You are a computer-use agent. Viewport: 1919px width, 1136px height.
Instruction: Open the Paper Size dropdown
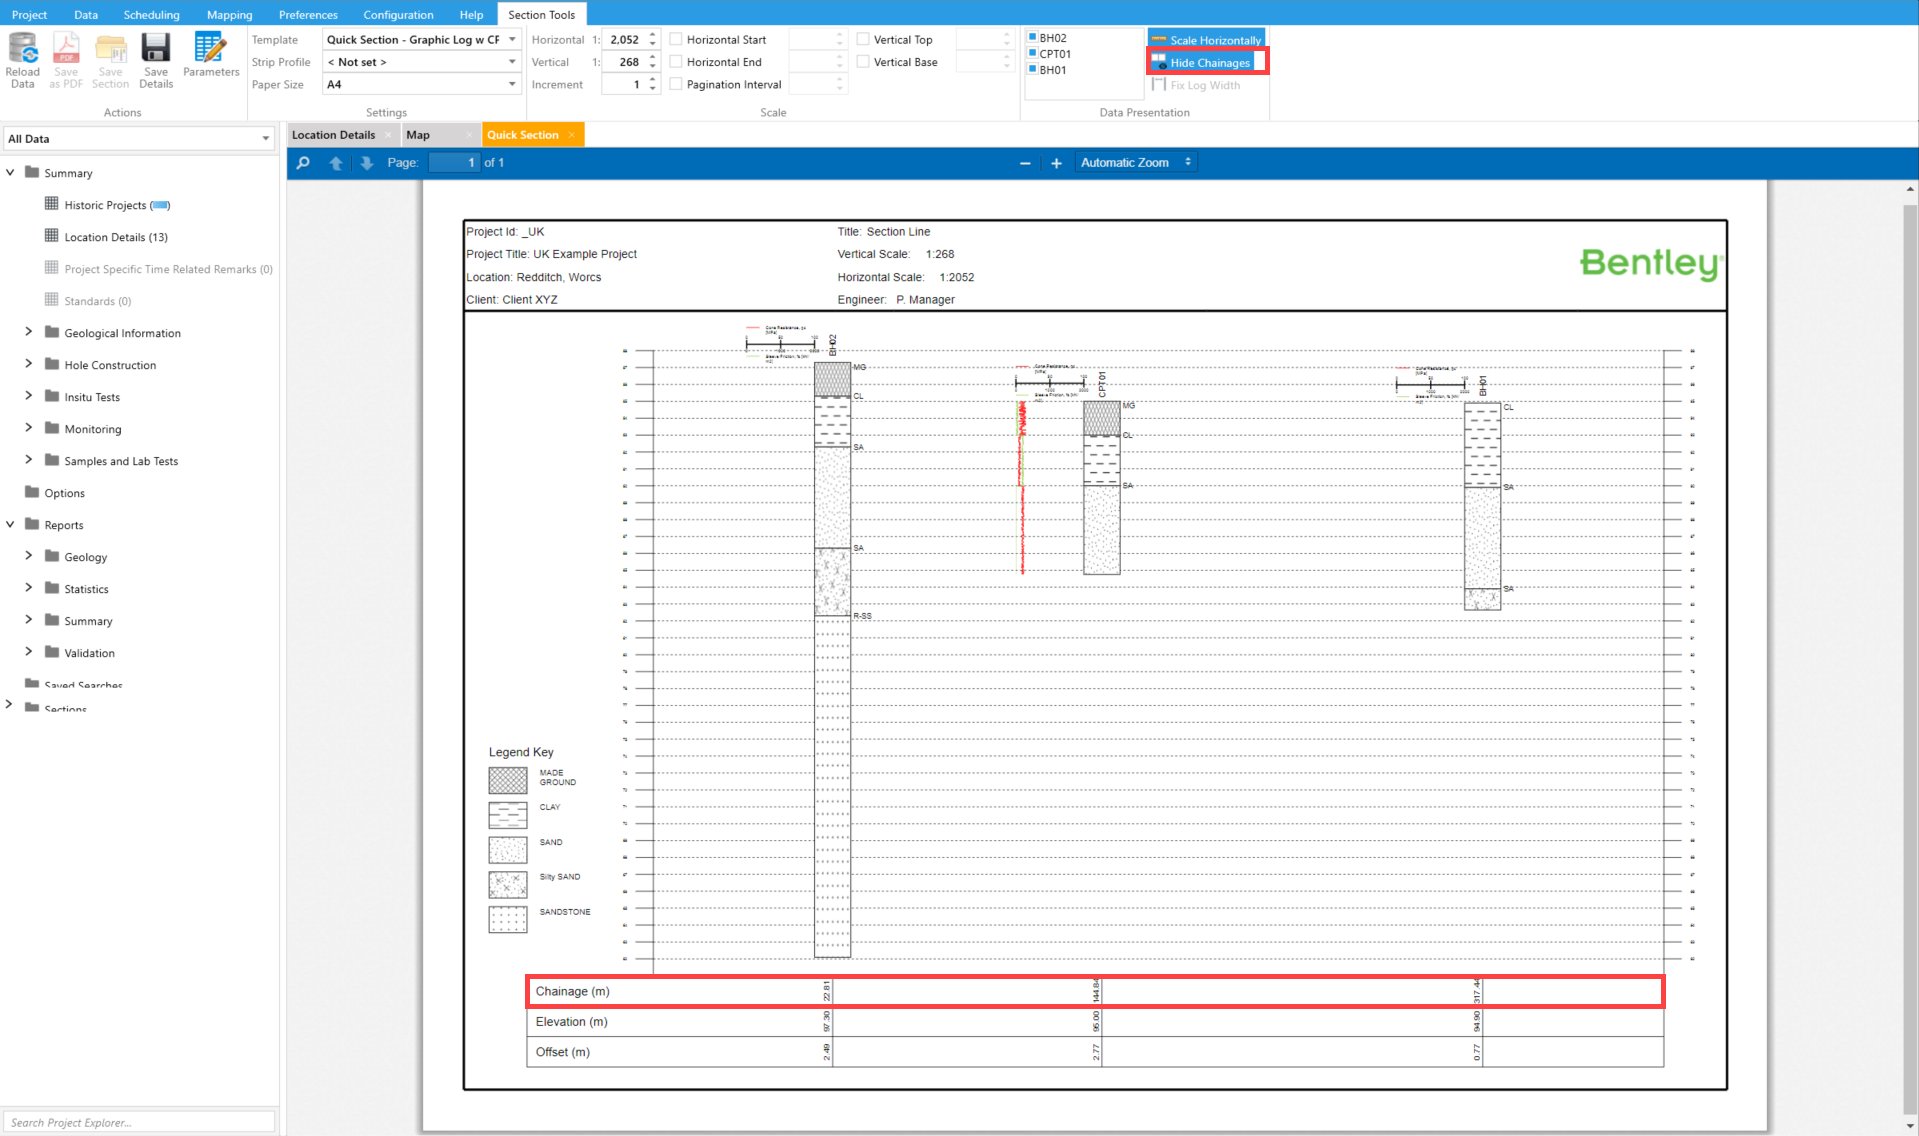click(x=512, y=84)
